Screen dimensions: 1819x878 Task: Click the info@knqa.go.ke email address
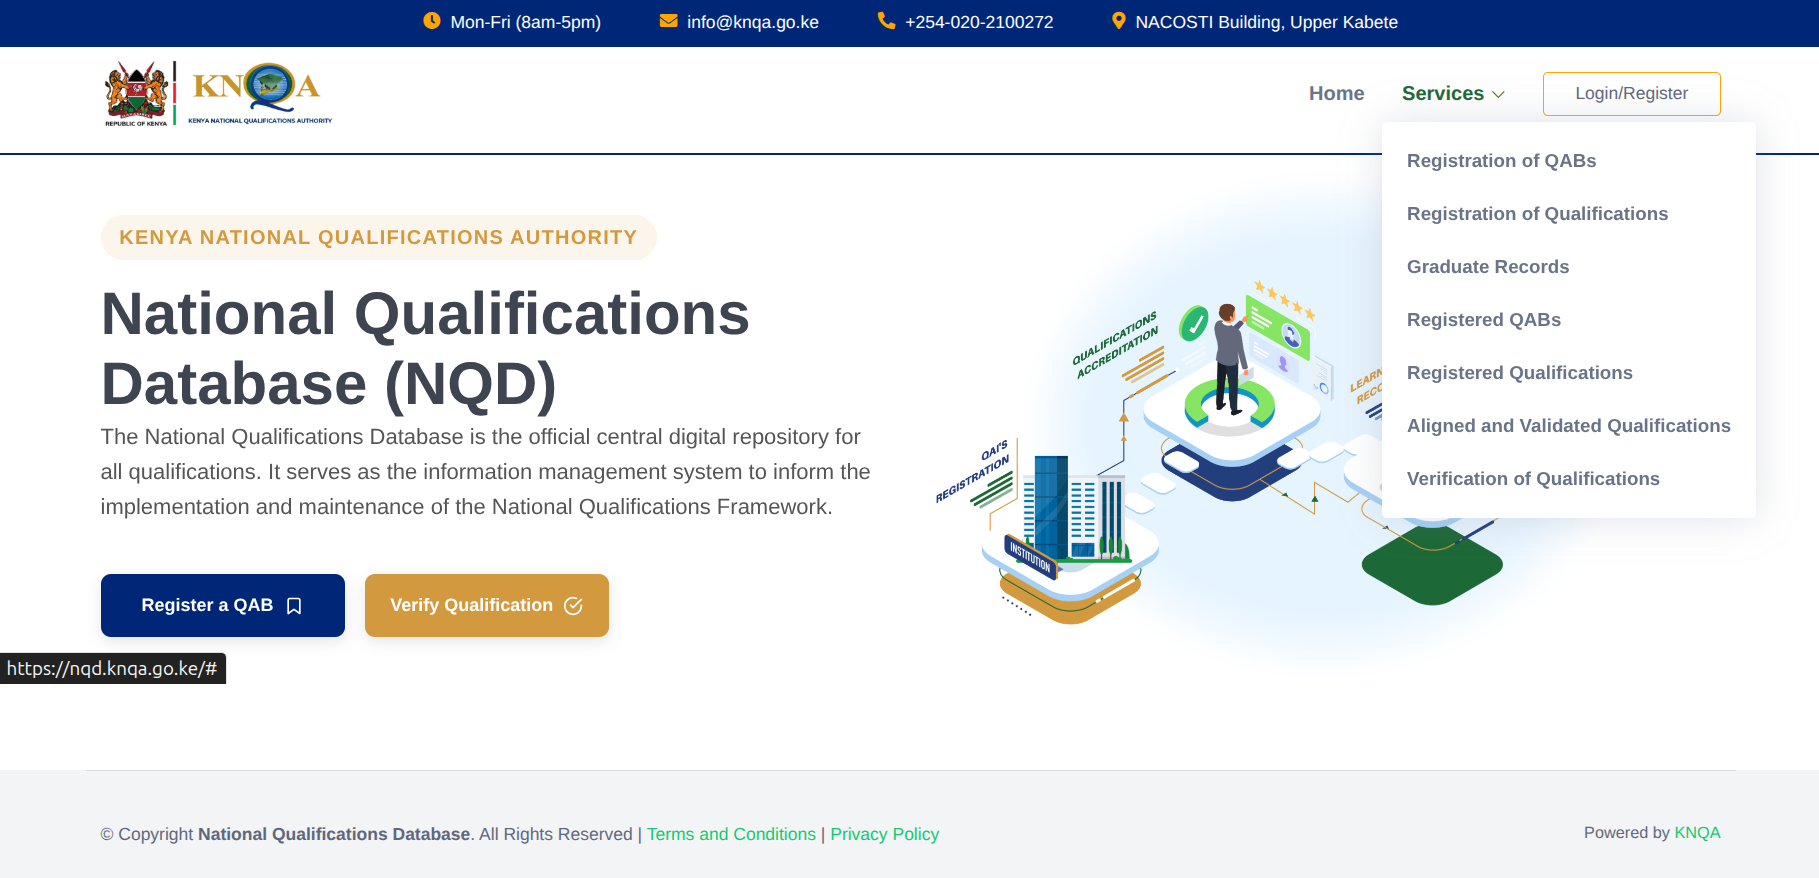tap(752, 22)
